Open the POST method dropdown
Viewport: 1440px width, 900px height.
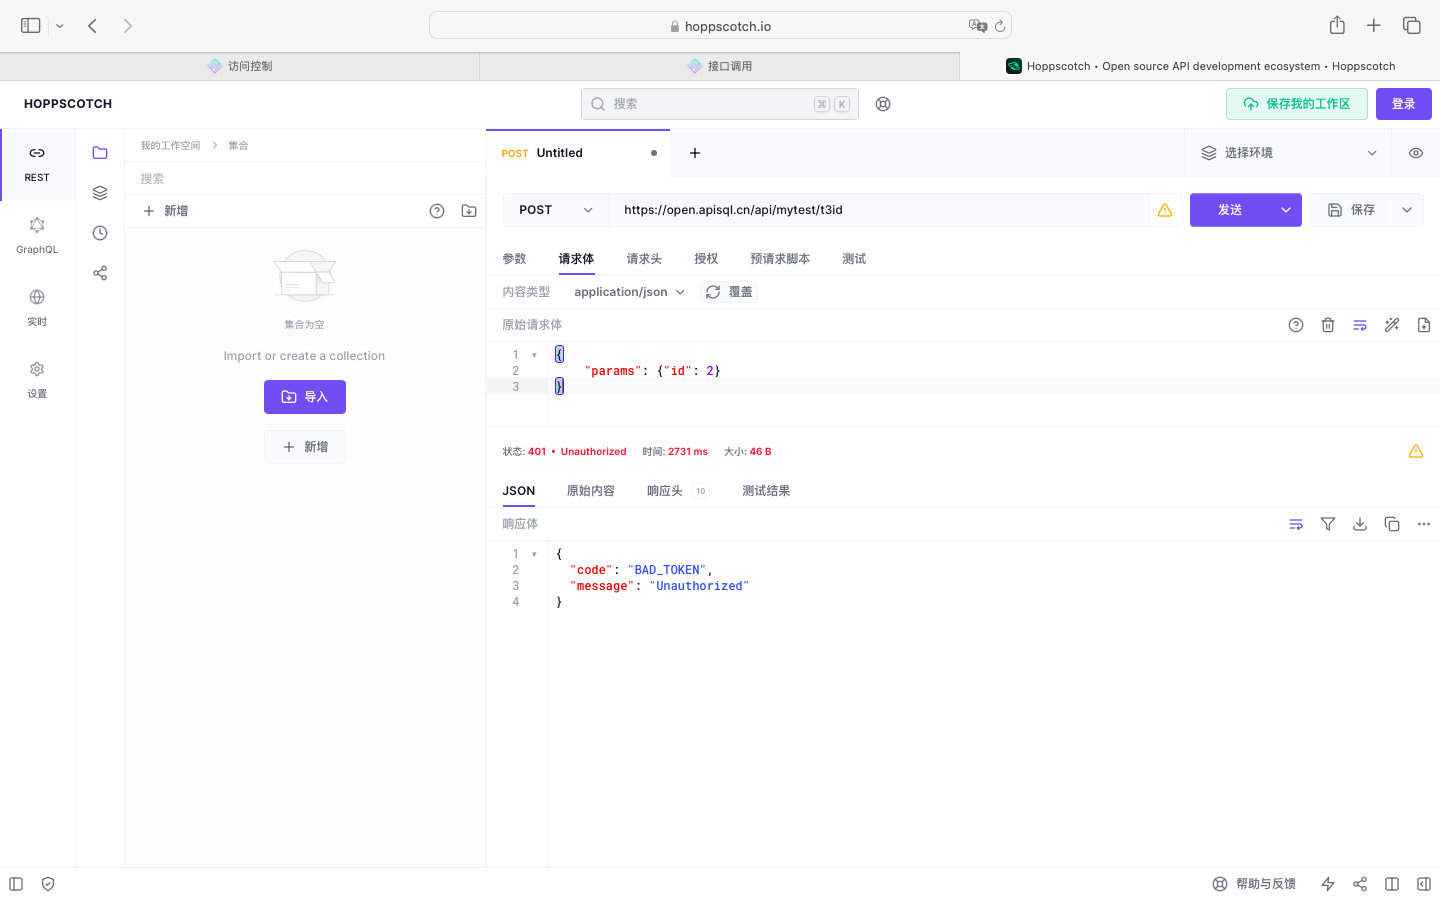[555, 210]
